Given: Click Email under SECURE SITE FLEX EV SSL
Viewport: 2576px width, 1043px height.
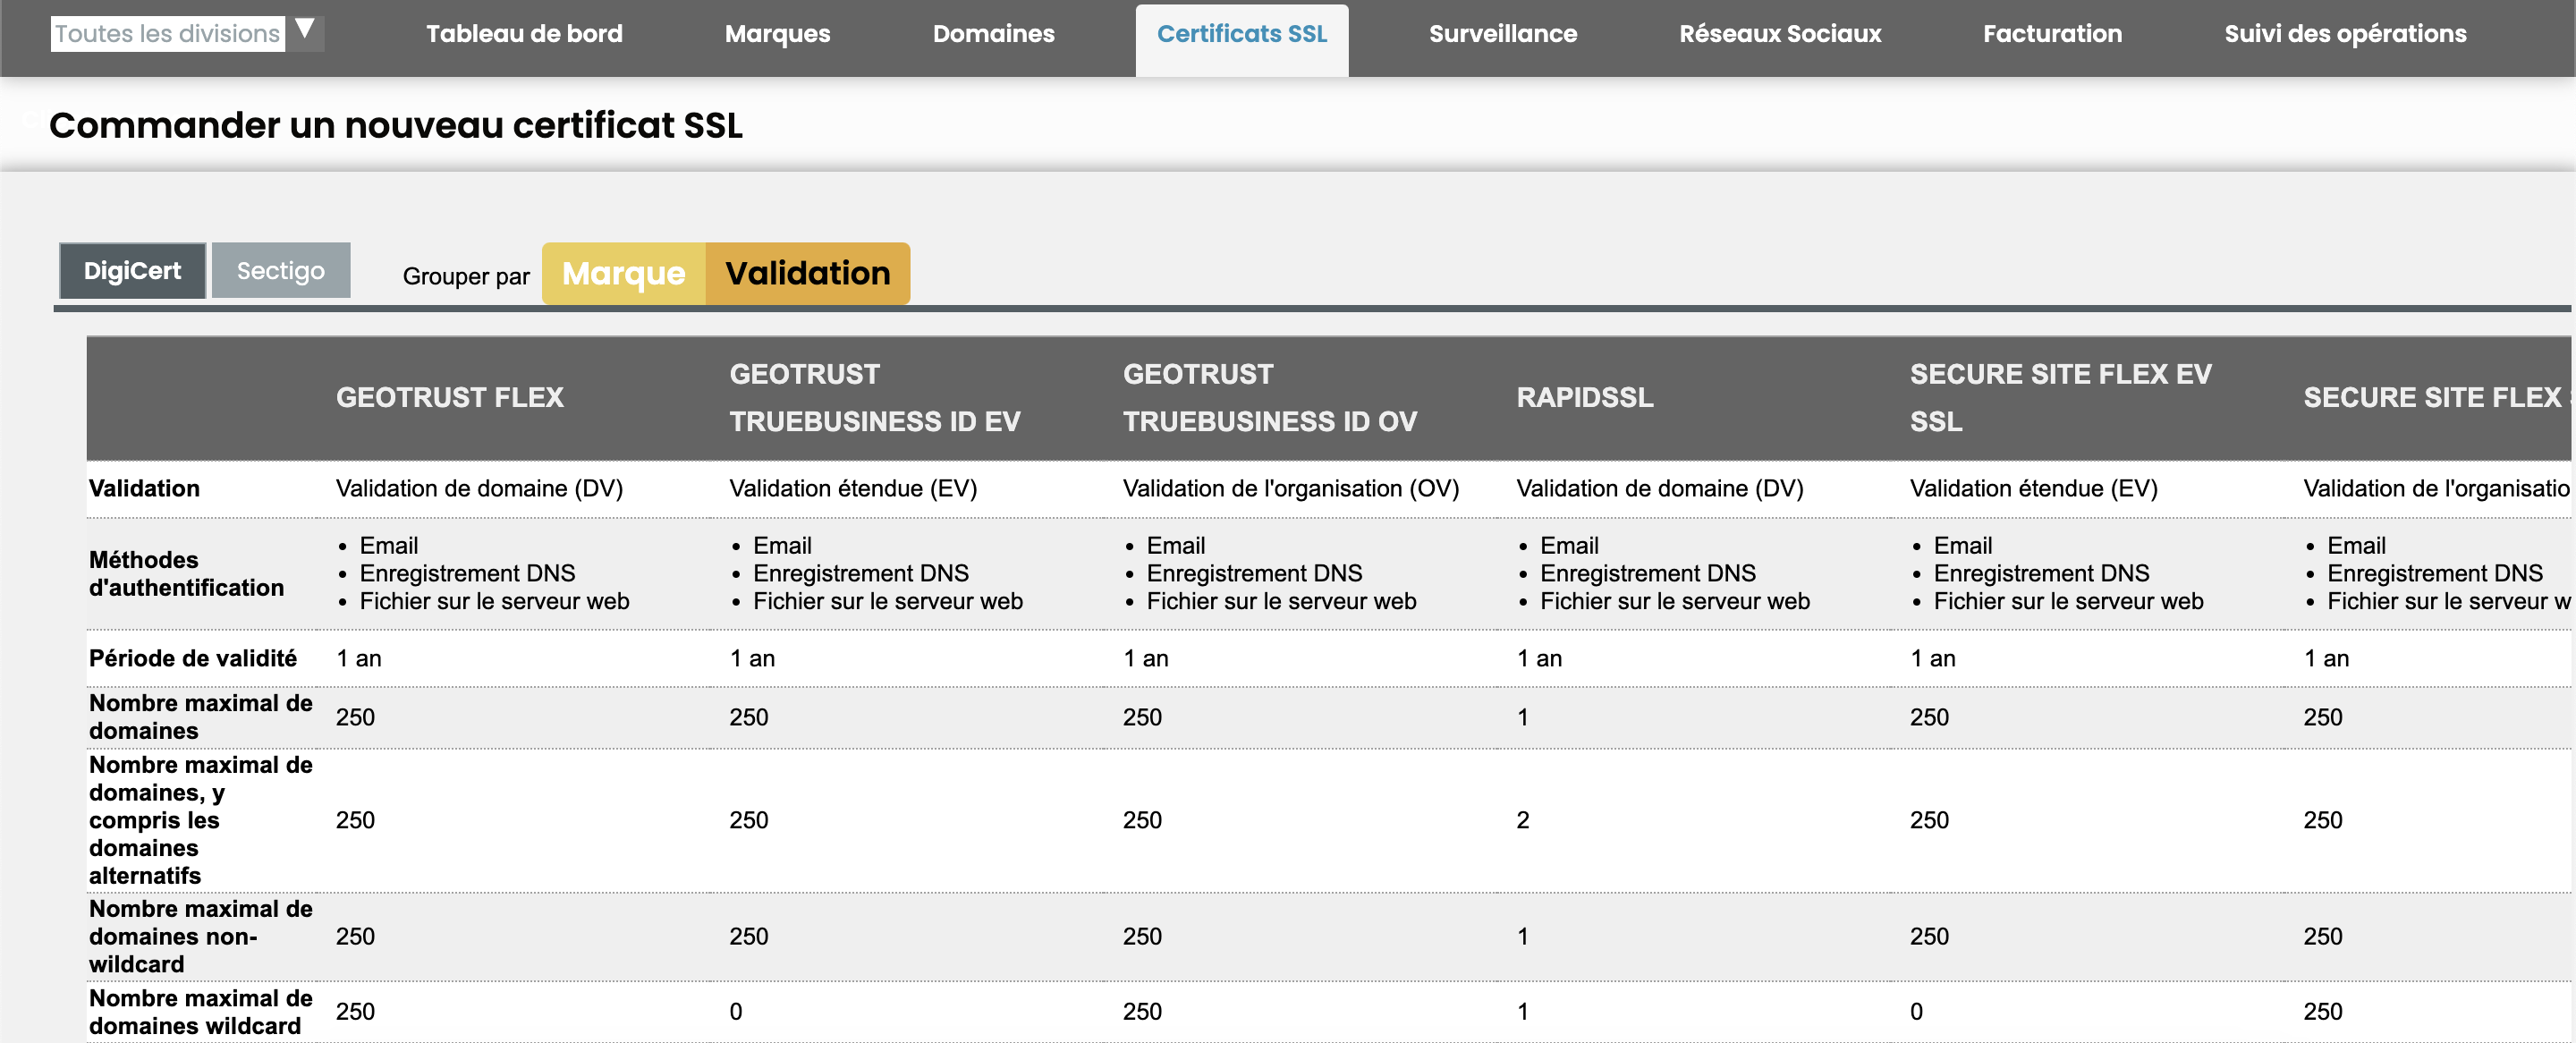Looking at the screenshot, I should tap(1962, 545).
